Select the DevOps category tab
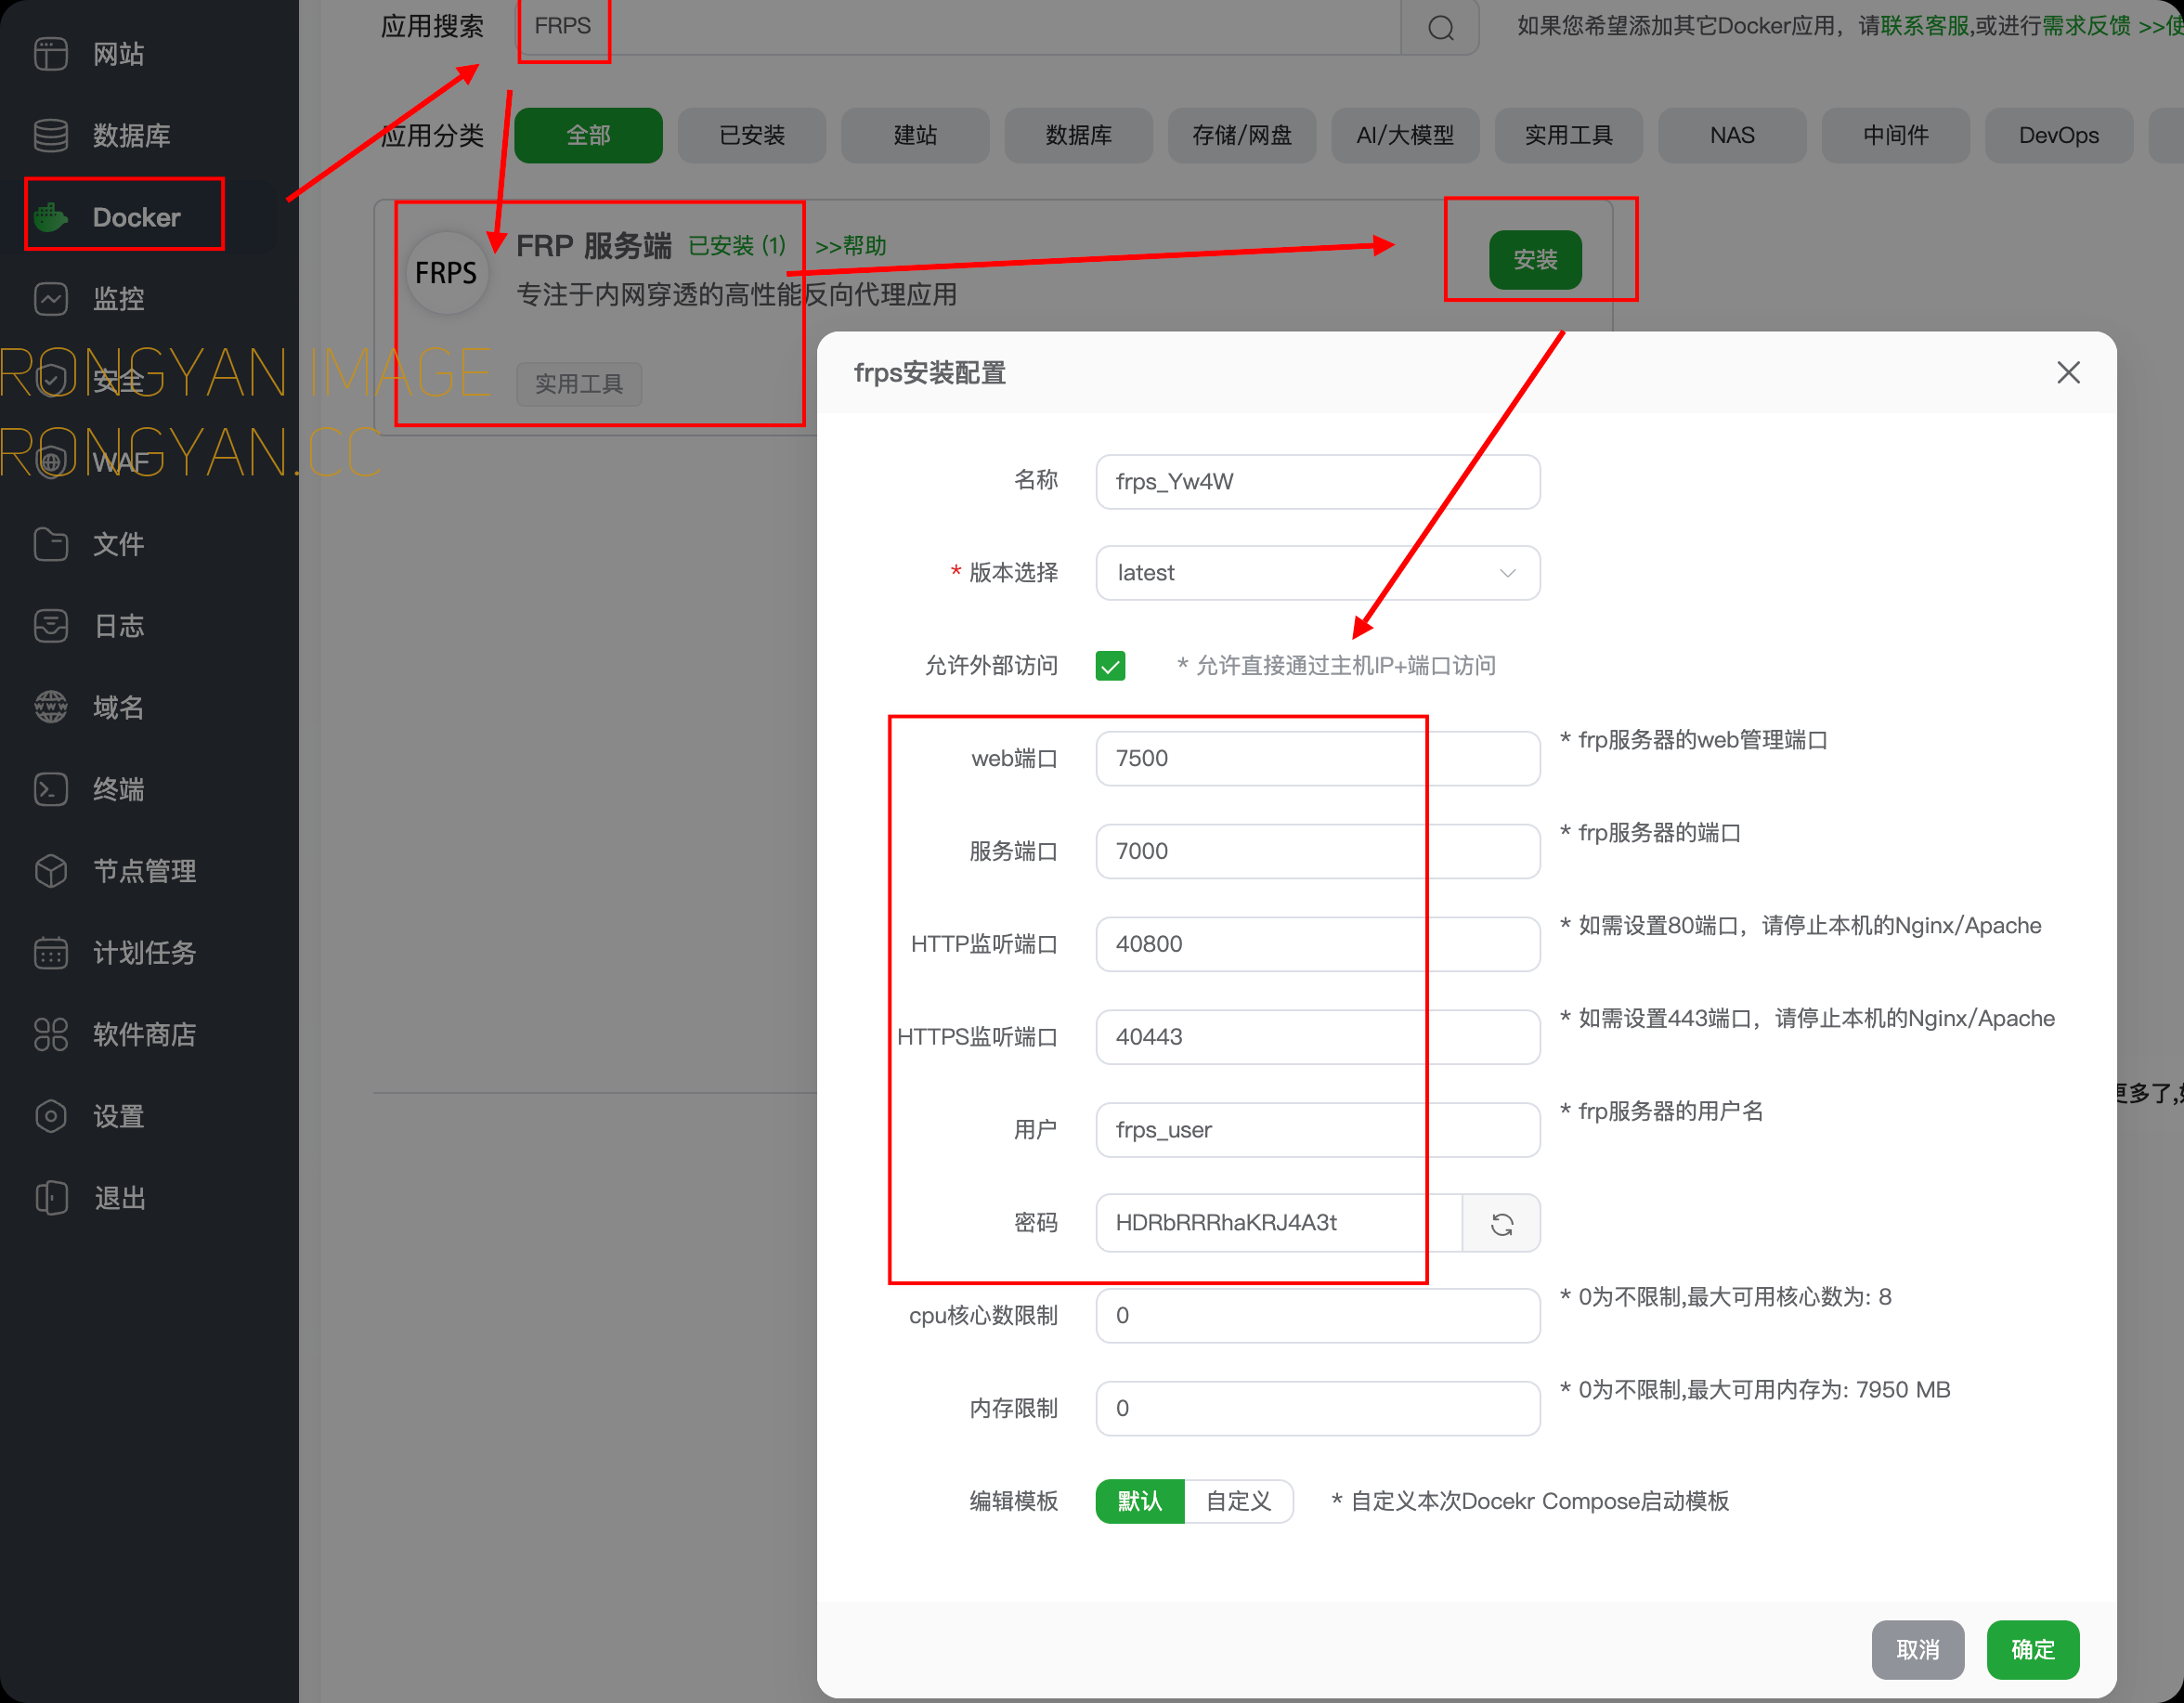This screenshot has height=1703, width=2184. tap(2059, 135)
